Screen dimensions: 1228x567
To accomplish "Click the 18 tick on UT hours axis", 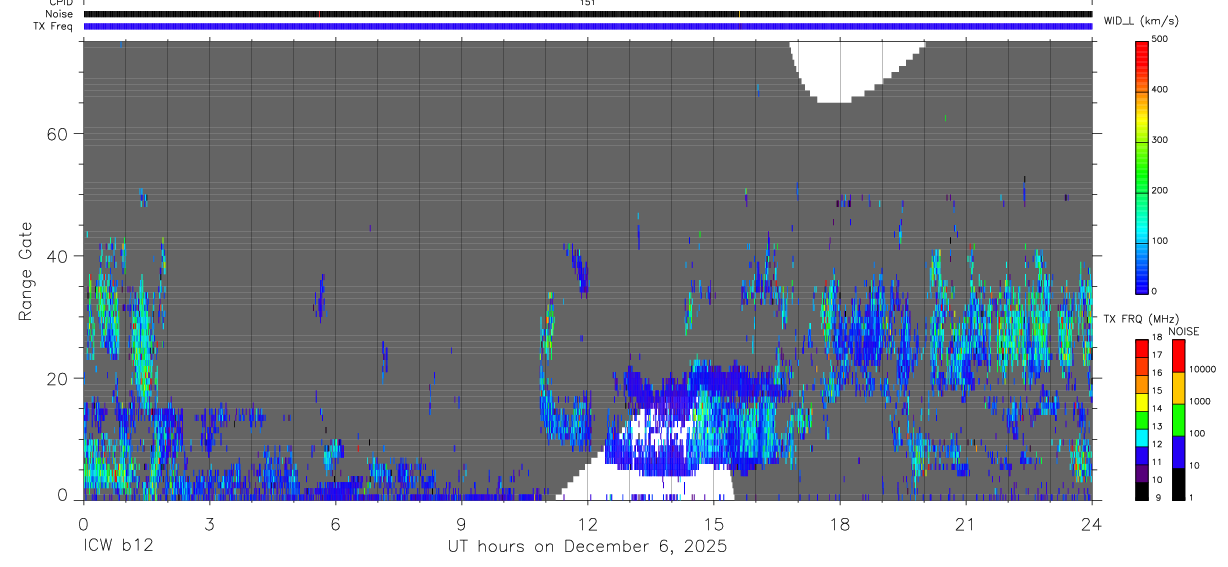I will coord(840,523).
